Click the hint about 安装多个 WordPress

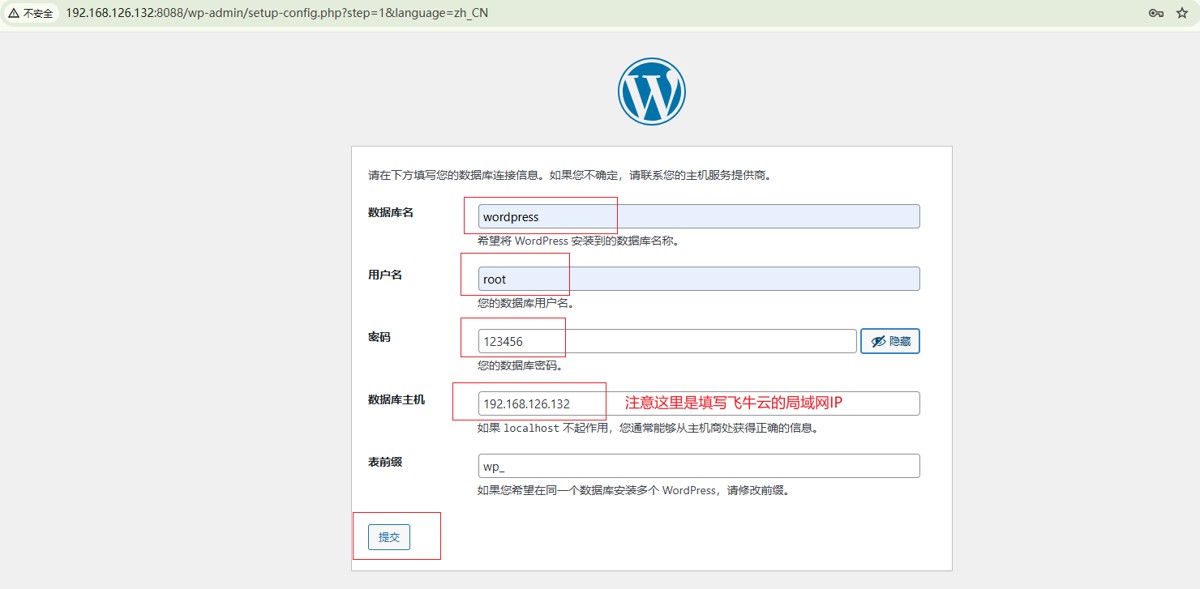[633, 491]
